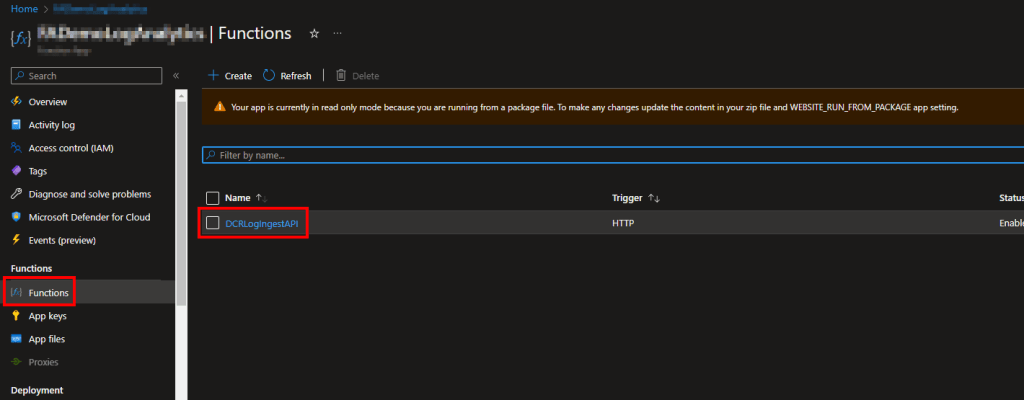The image size is (1024, 400).
Task: Click the Access control (IAM) icon
Action: (16, 148)
